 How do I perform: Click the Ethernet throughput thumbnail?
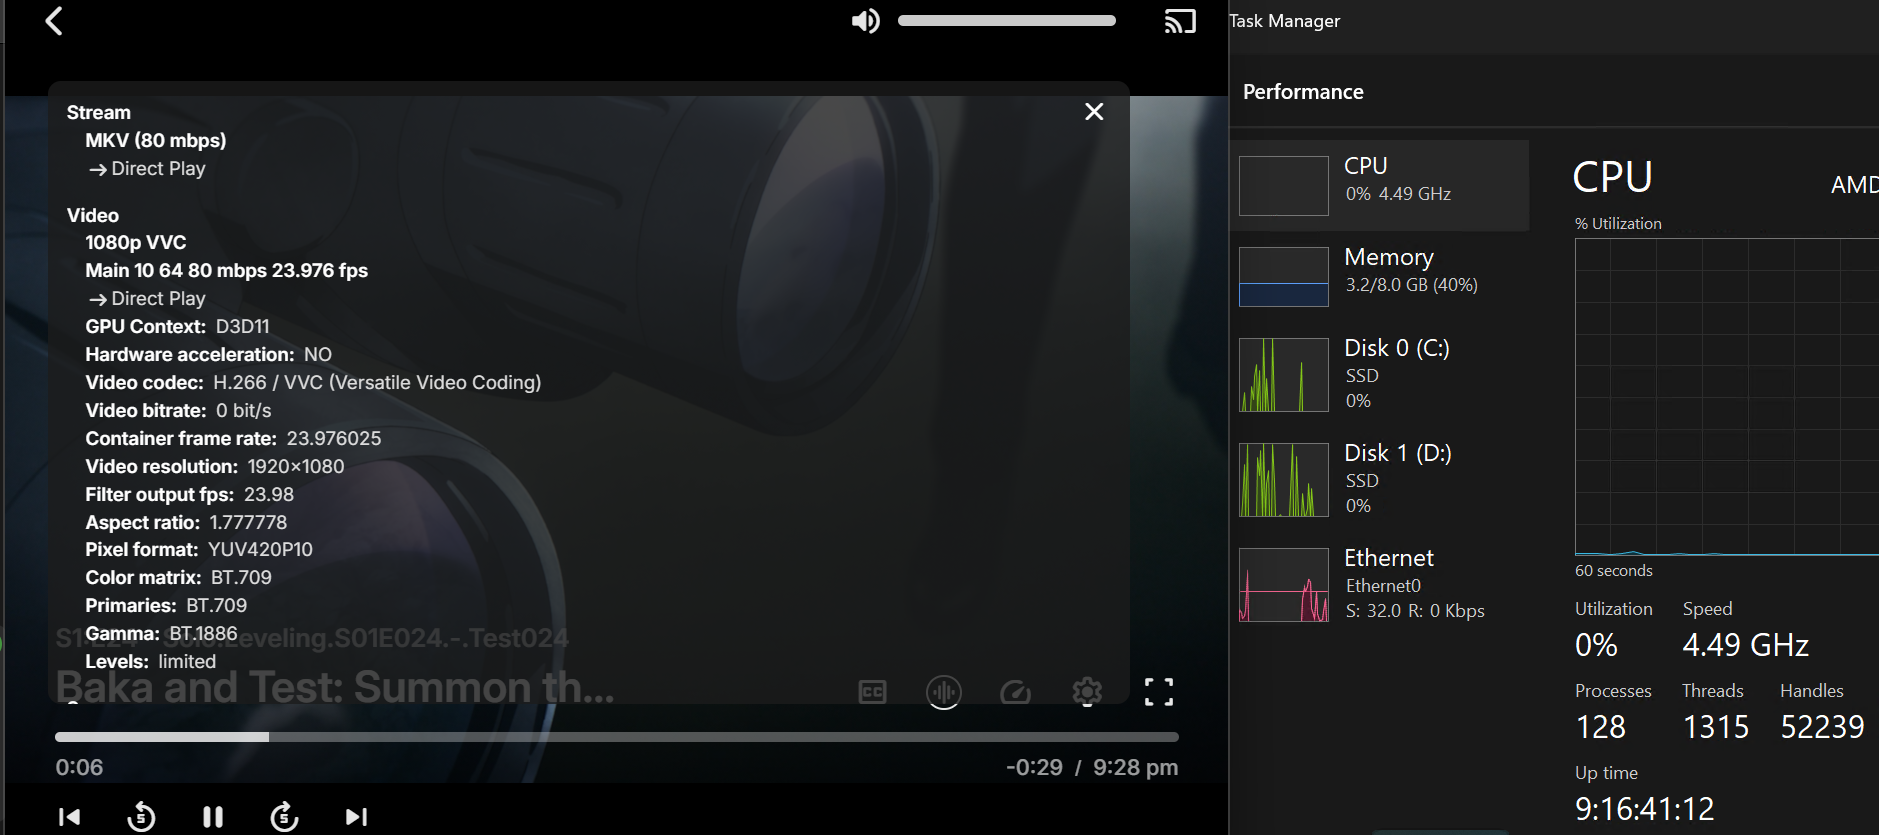(1284, 585)
